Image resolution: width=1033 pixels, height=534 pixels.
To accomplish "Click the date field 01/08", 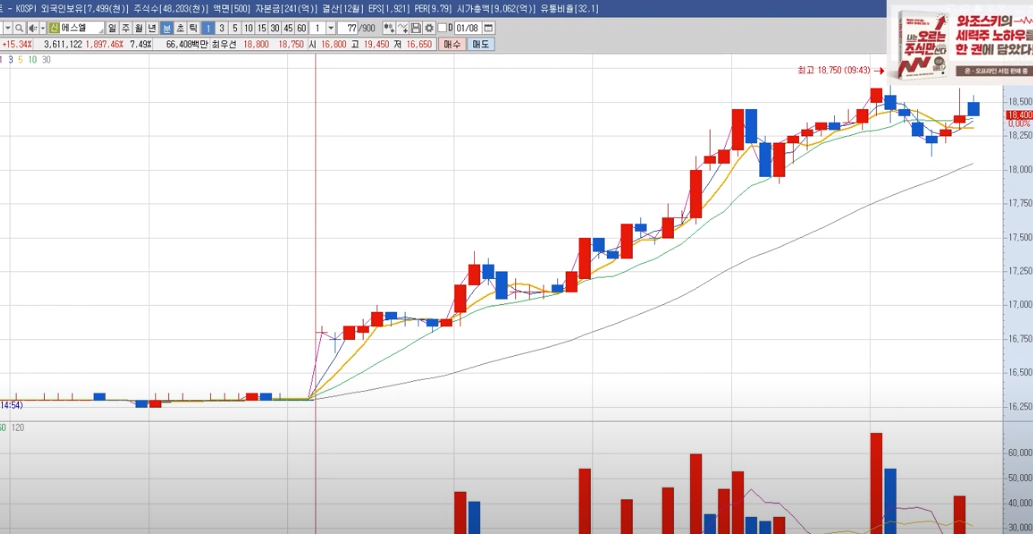I will (468, 28).
